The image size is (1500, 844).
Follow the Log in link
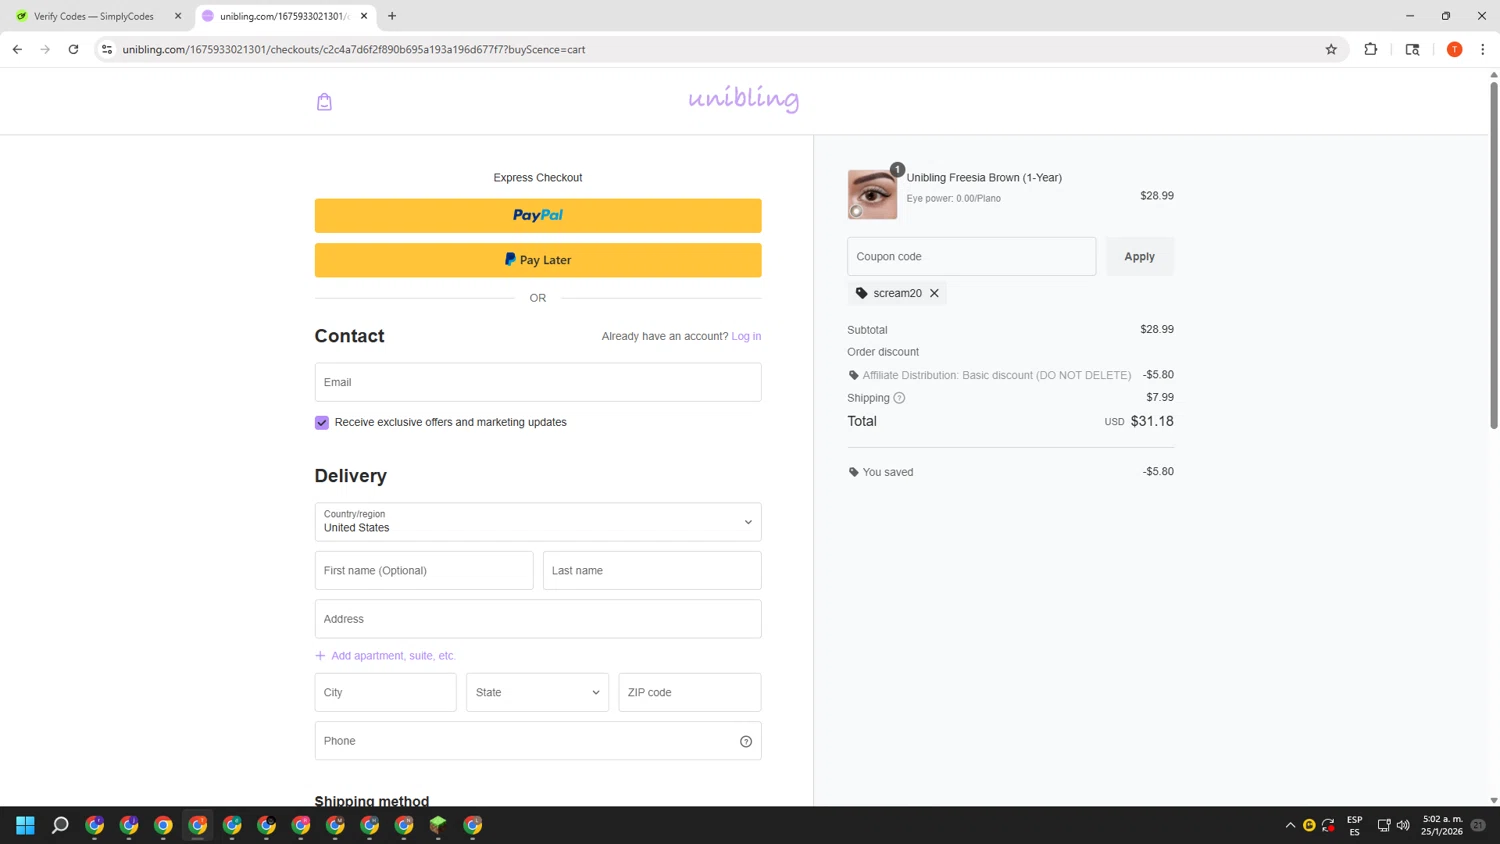[x=746, y=336]
